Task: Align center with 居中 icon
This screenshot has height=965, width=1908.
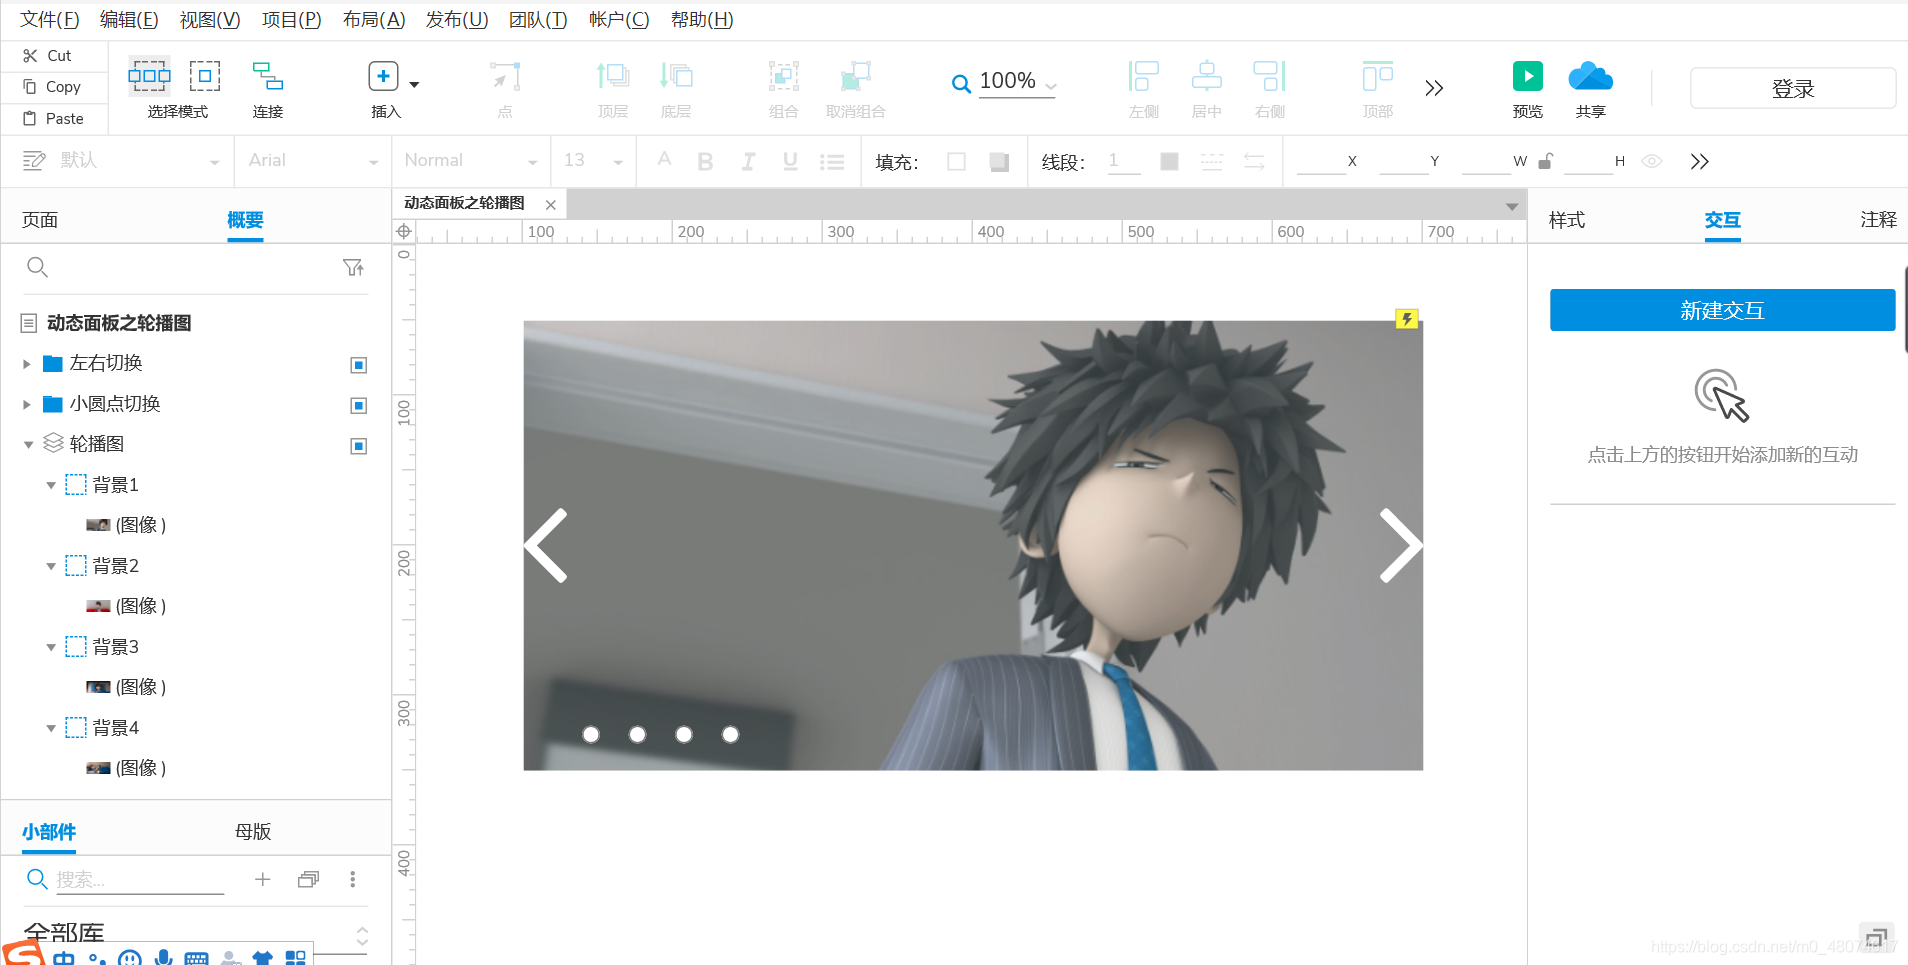Action: tap(1207, 76)
